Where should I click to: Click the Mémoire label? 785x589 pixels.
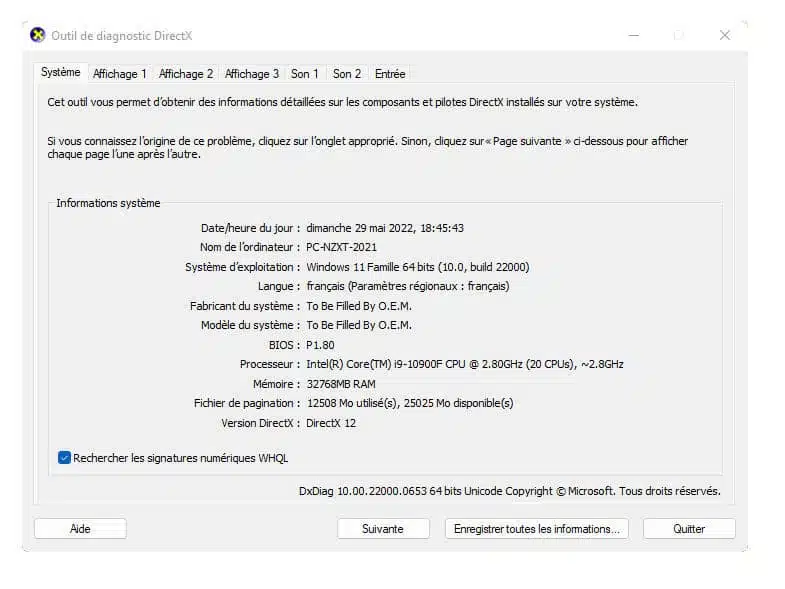276,384
